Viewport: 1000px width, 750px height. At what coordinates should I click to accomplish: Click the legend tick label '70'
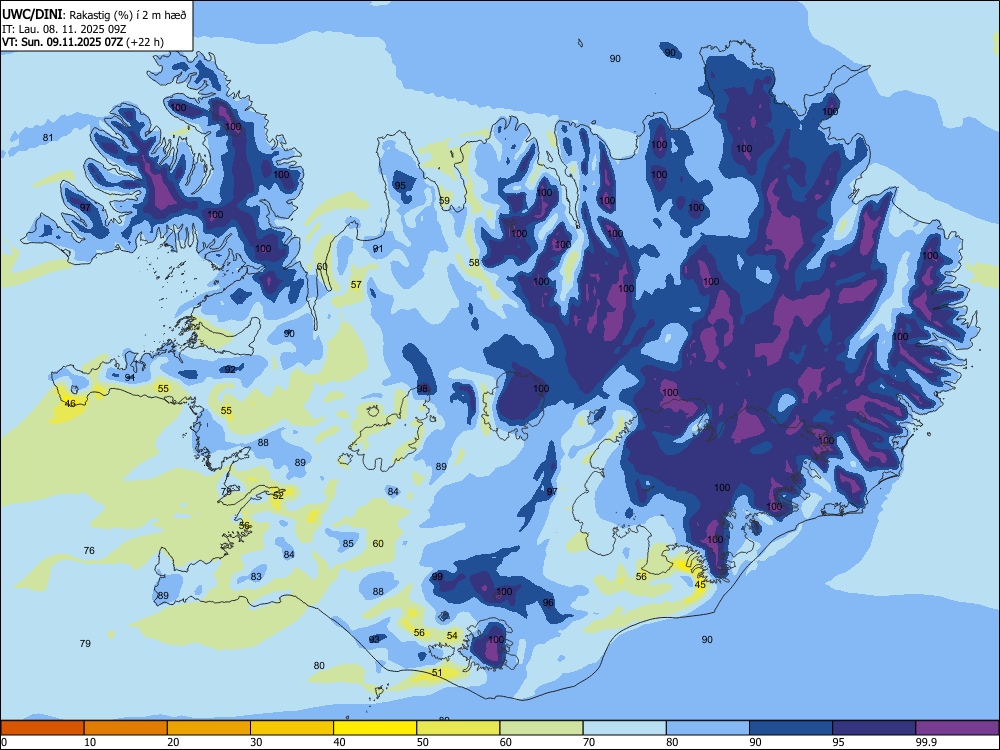(589, 742)
